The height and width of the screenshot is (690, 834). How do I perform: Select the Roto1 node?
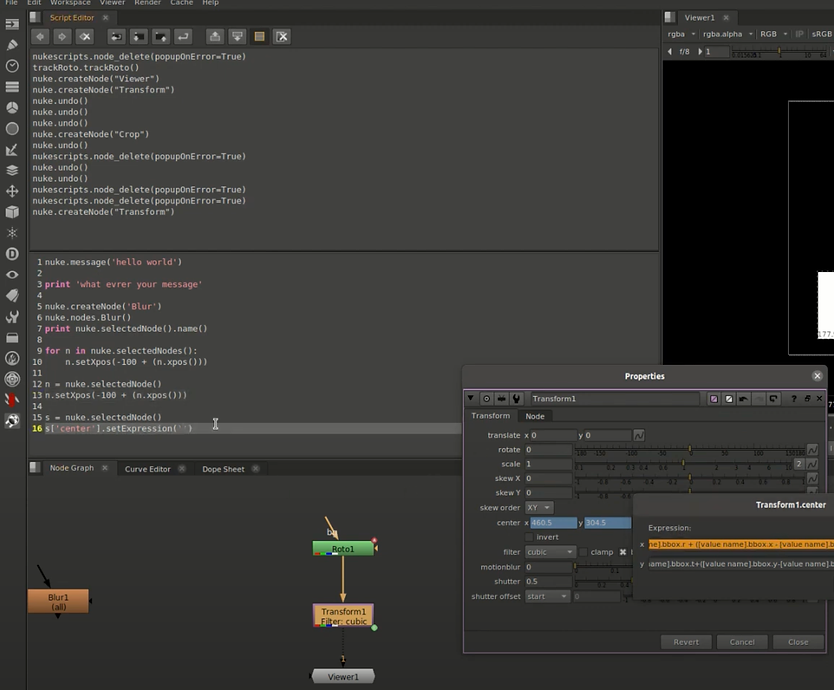click(343, 548)
